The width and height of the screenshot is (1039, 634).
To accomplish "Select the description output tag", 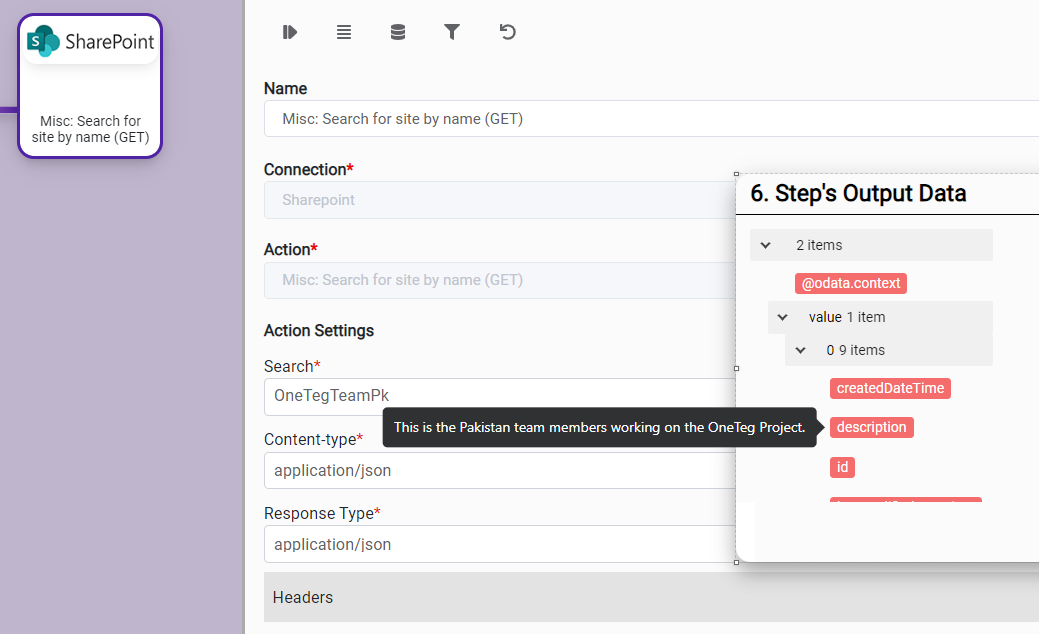I will click(871, 427).
